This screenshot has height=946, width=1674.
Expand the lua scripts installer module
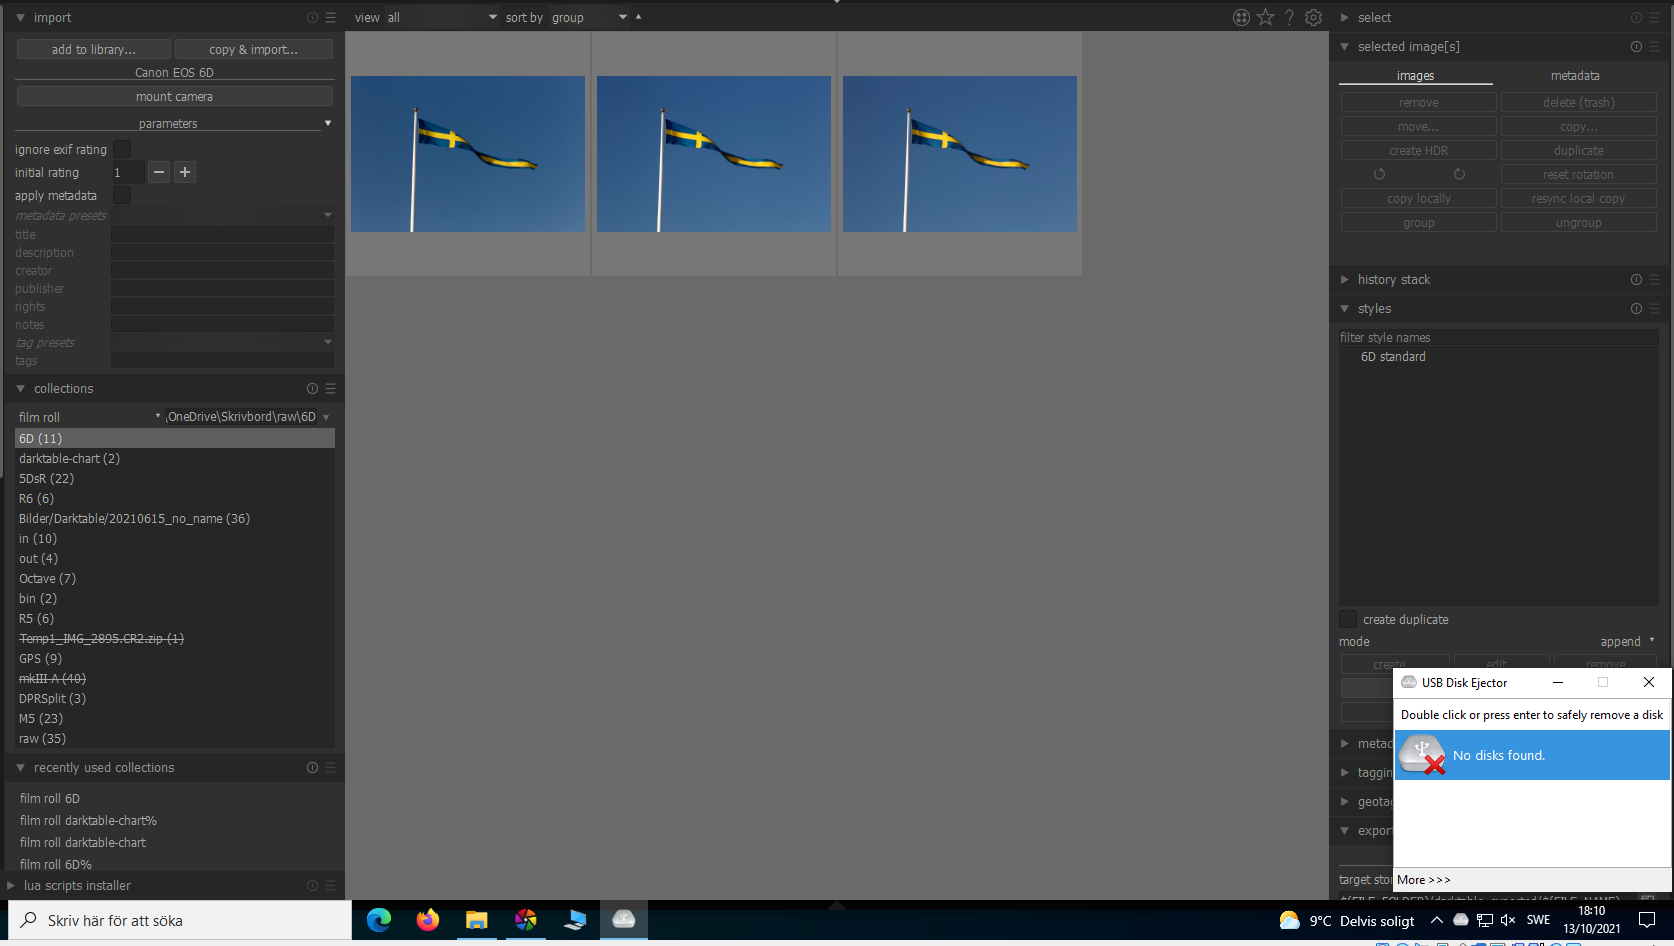[11, 886]
